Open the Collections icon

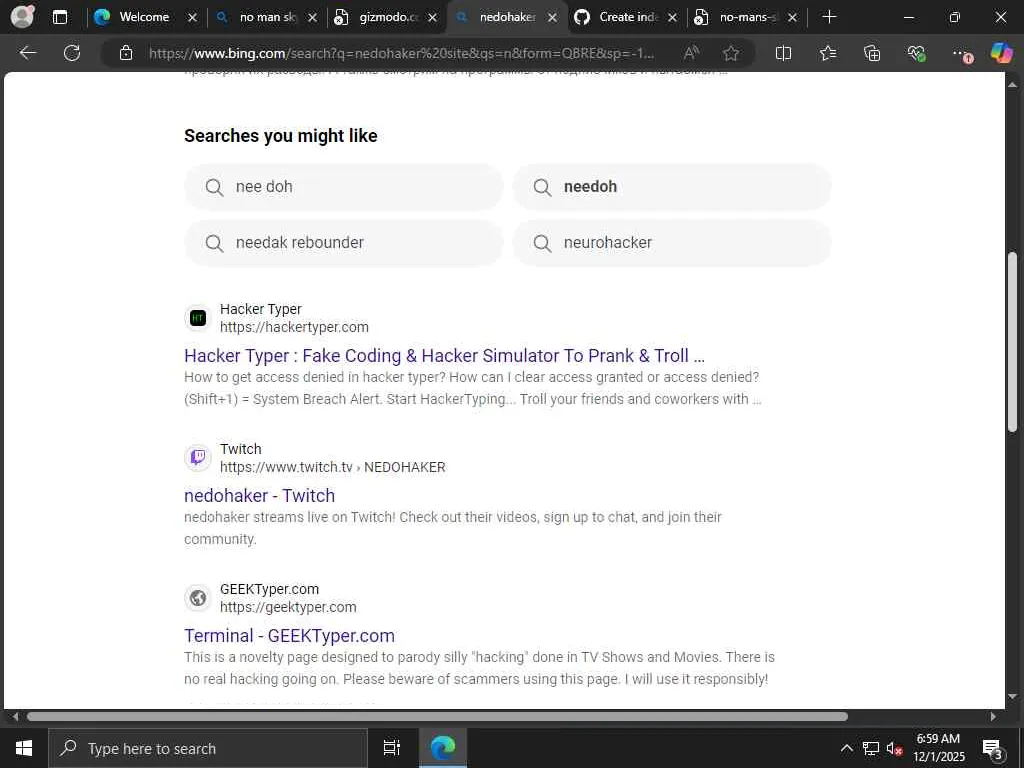tap(872, 53)
